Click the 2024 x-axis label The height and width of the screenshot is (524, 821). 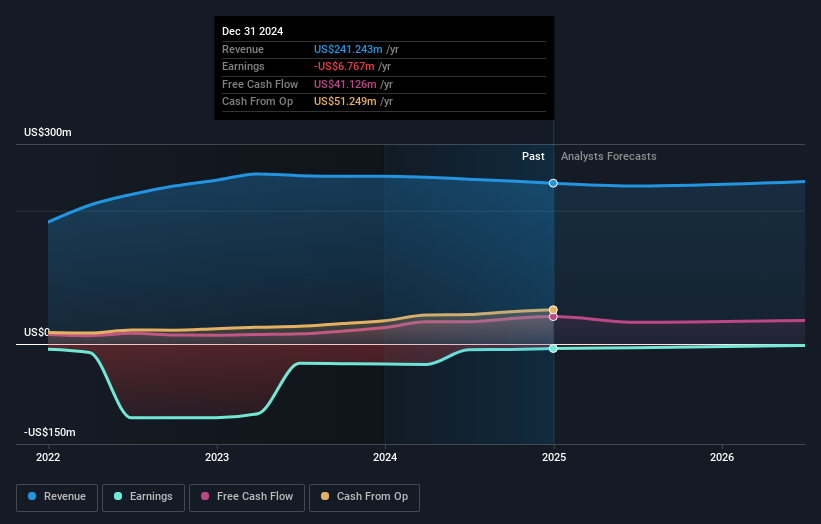point(385,457)
